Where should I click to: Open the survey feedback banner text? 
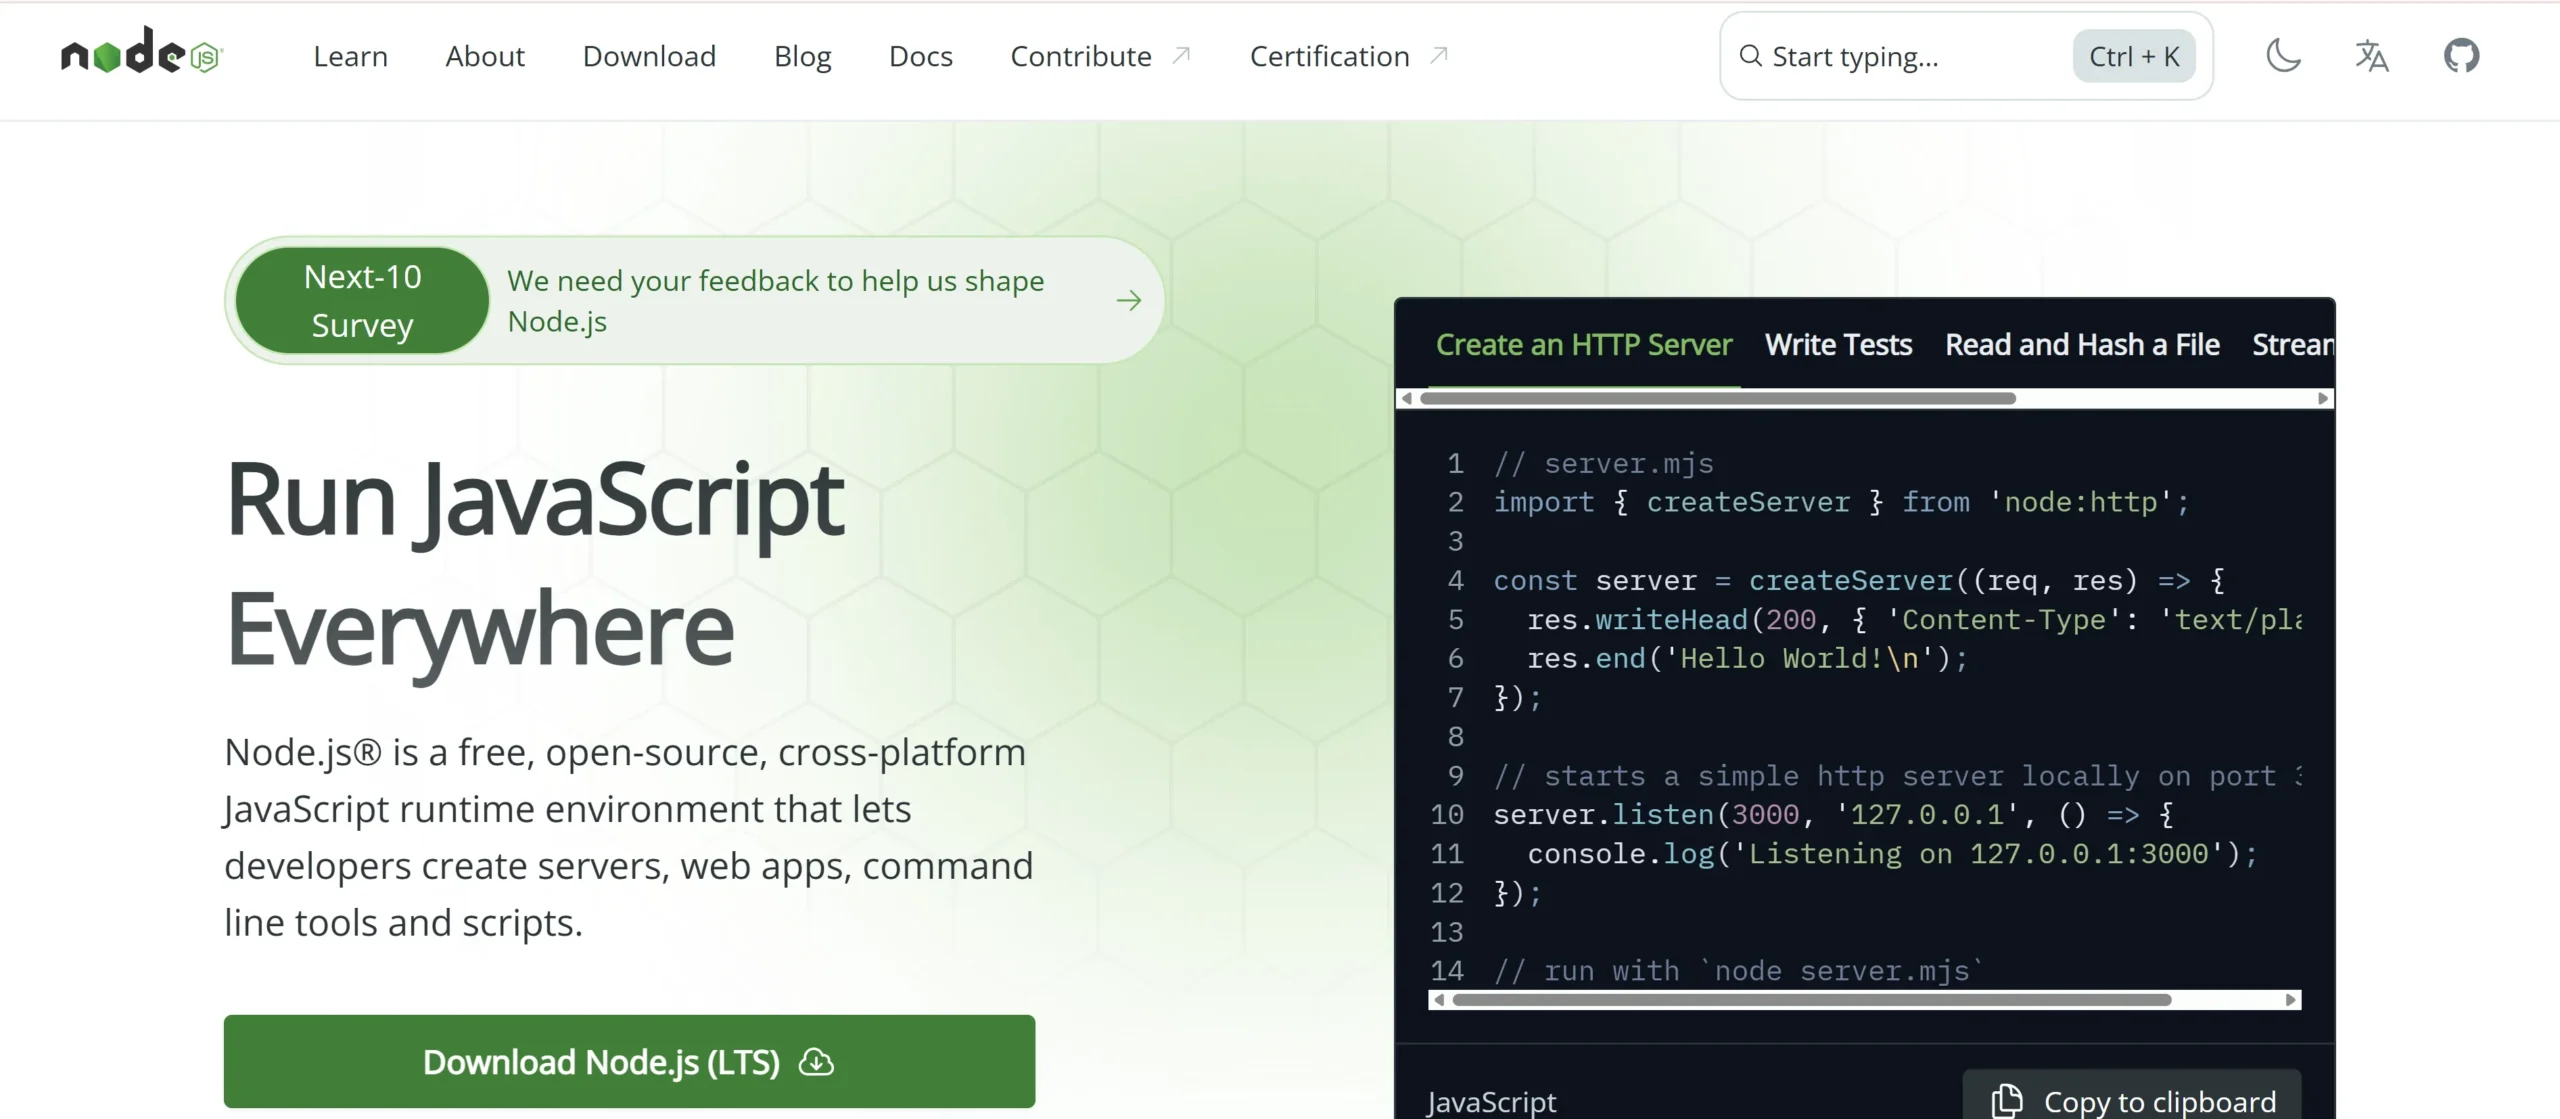[x=775, y=300]
